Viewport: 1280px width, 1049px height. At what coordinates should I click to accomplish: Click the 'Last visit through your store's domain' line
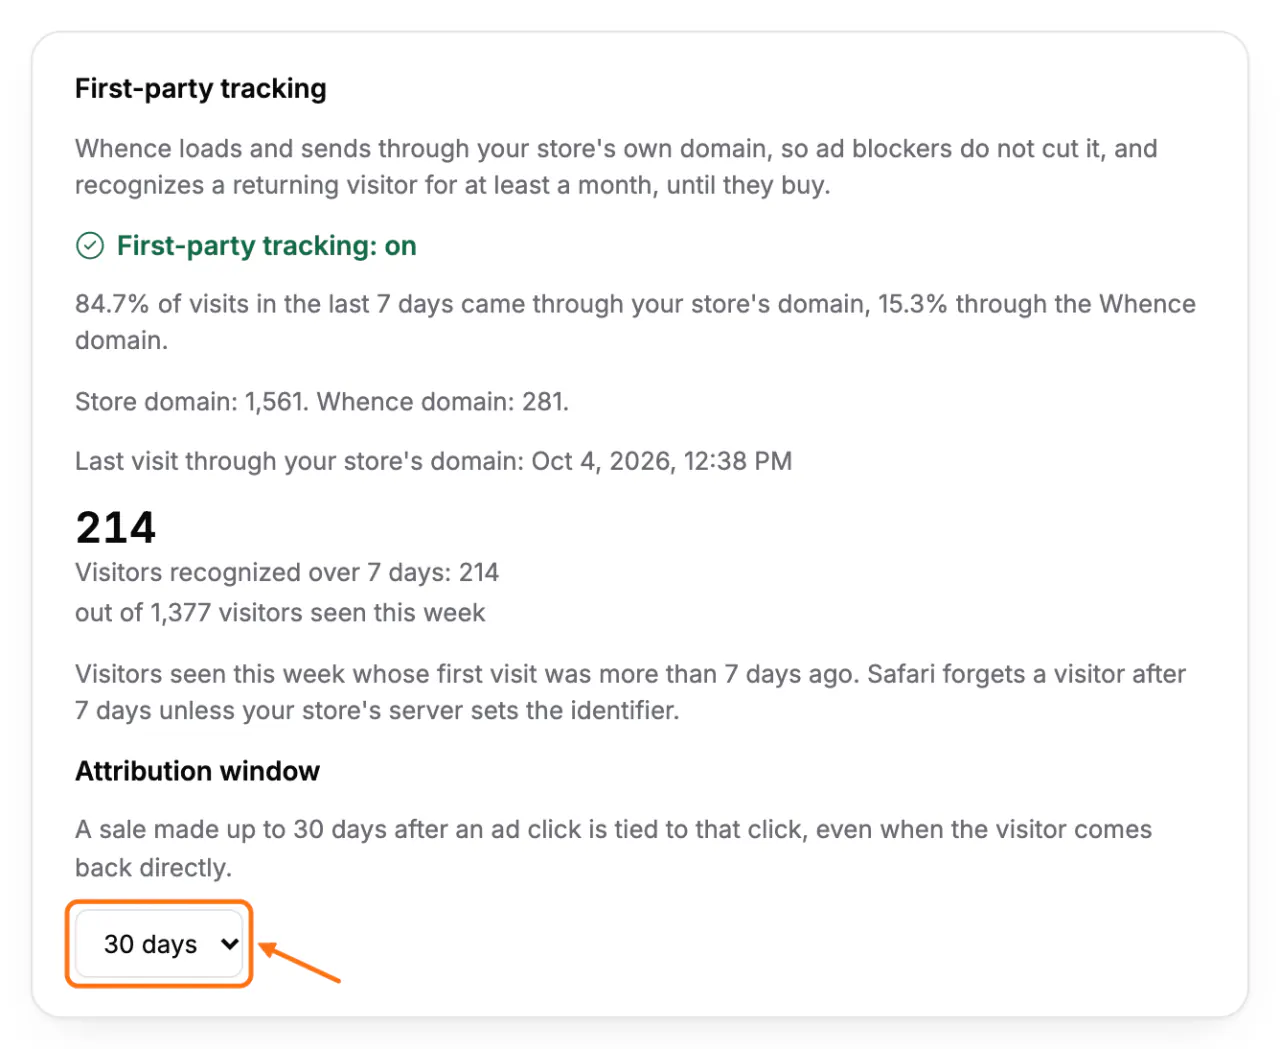click(x=434, y=461)
